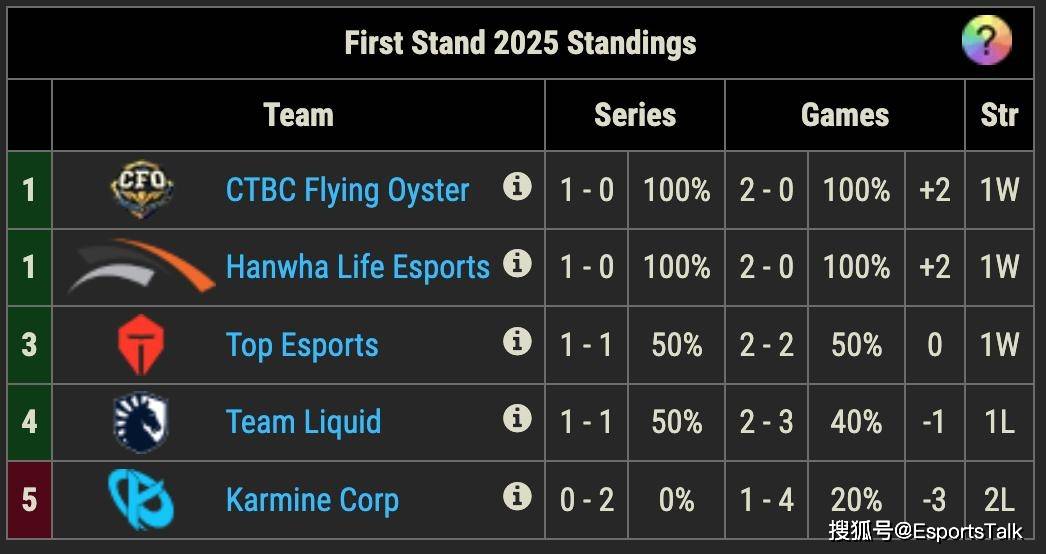Click the Series column header

[x=635, y=115]
